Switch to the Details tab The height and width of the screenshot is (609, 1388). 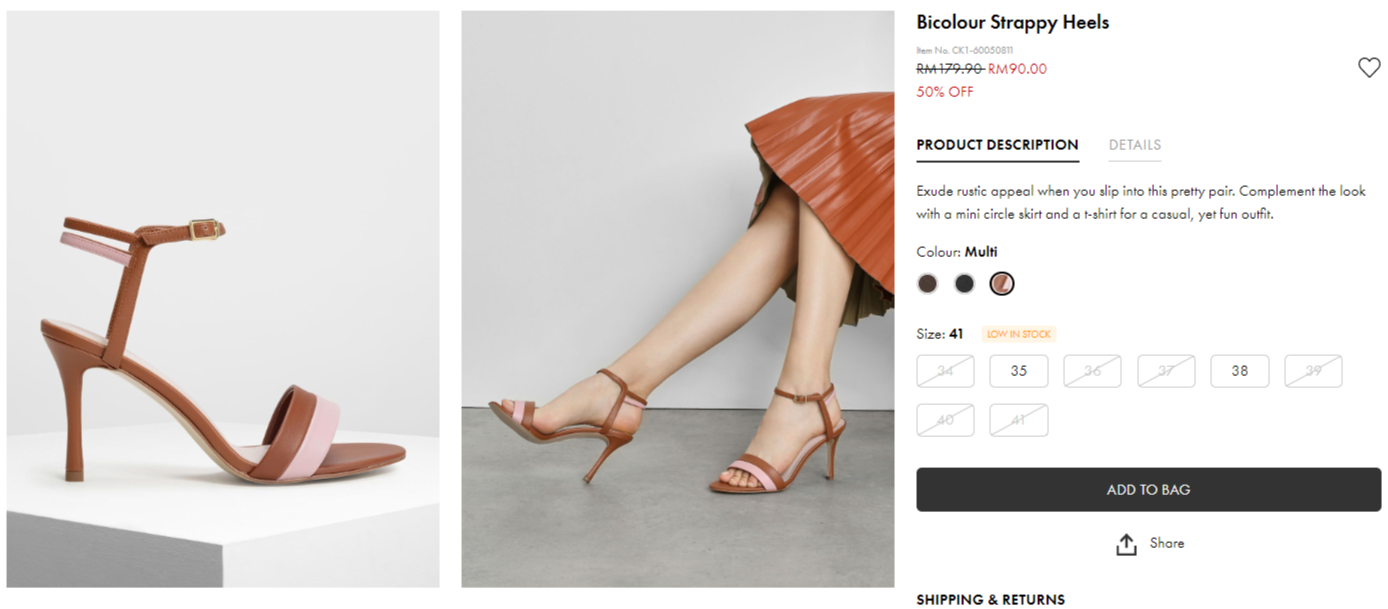pos(1134,145)
